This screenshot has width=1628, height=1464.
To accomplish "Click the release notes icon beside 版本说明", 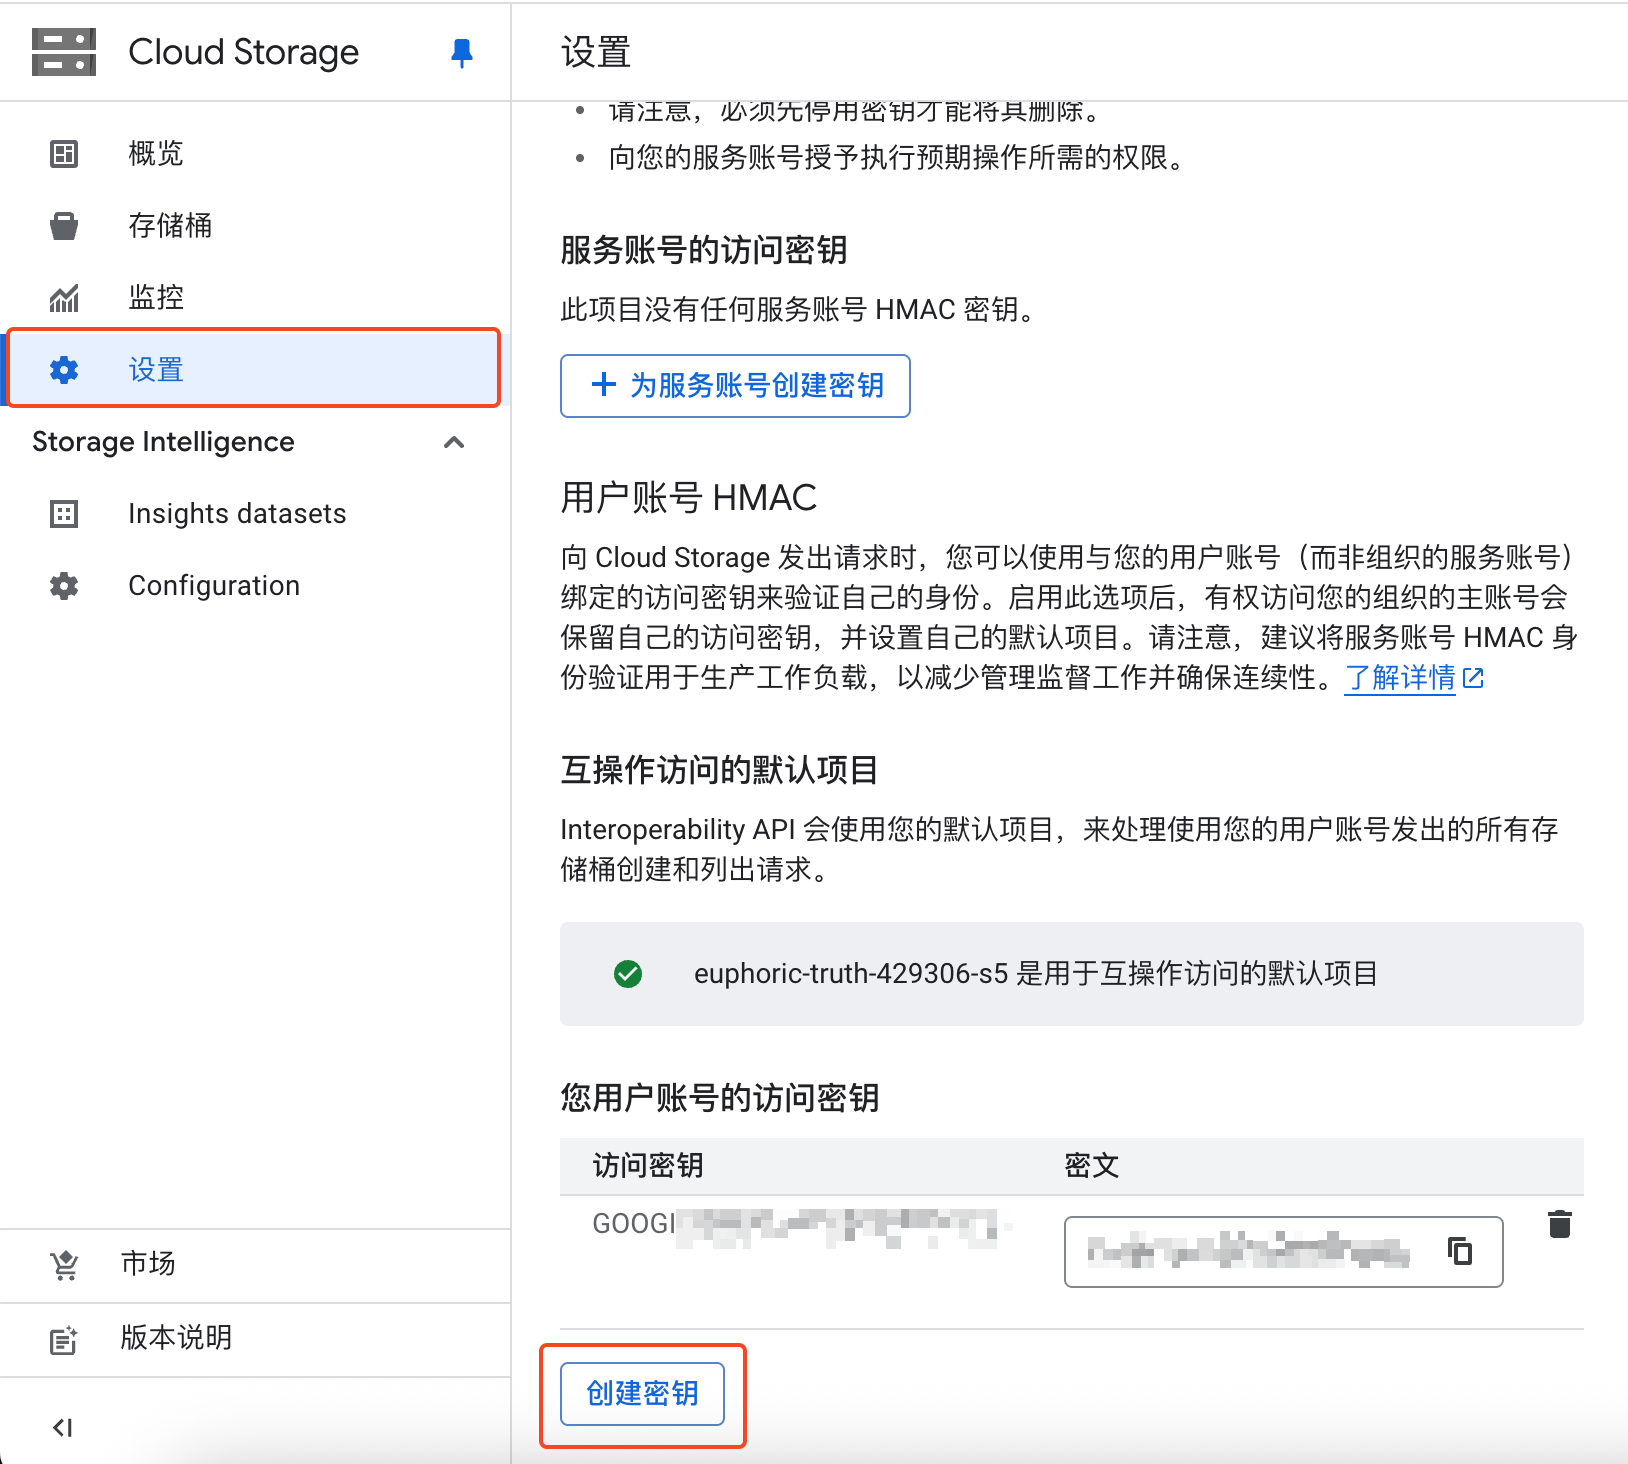I will 64,1340.
